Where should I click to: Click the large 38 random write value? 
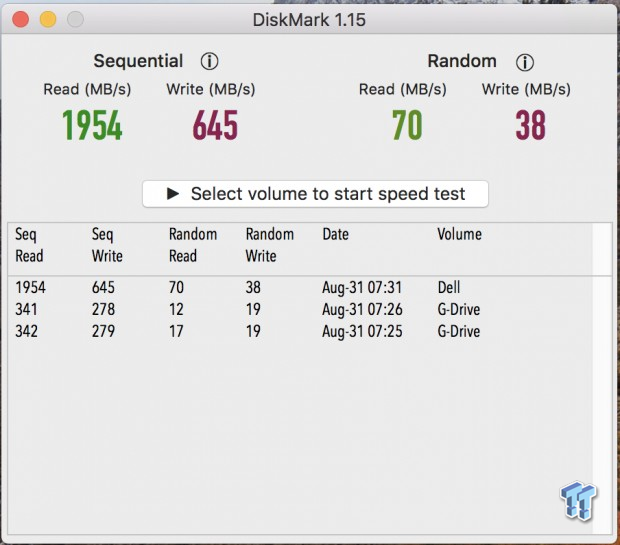tap(531, 125)
